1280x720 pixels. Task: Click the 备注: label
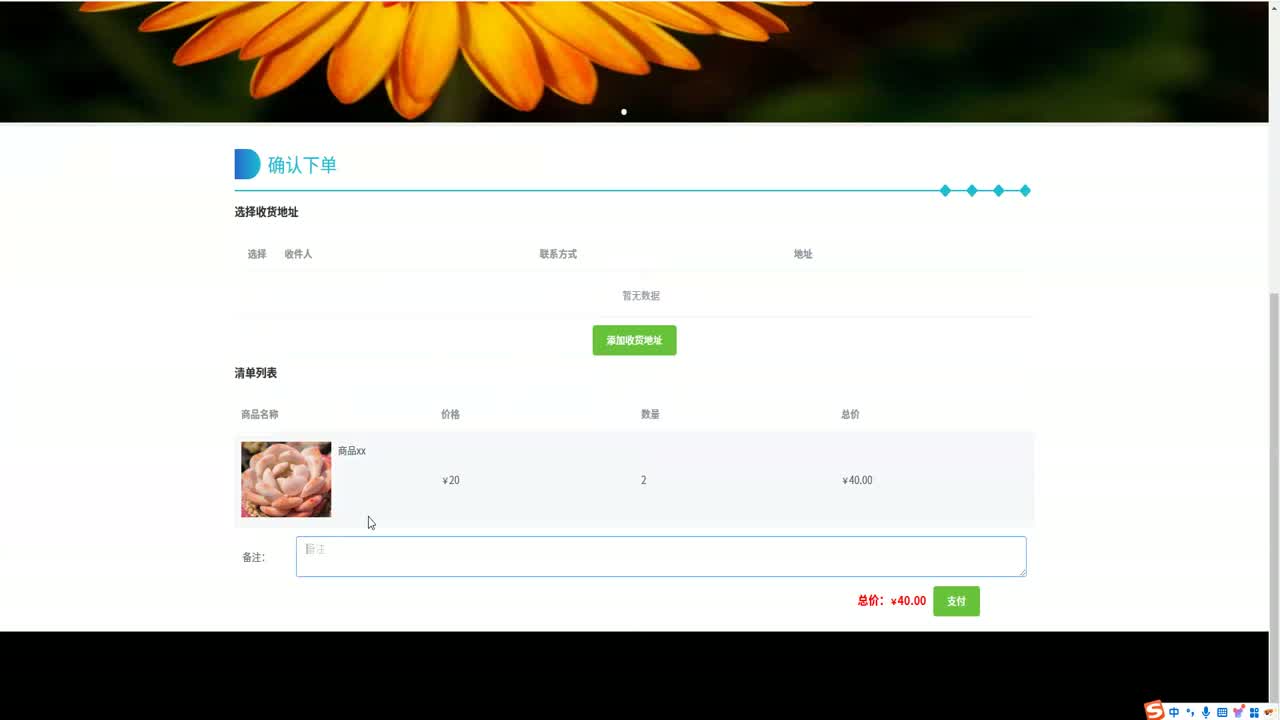253,557
